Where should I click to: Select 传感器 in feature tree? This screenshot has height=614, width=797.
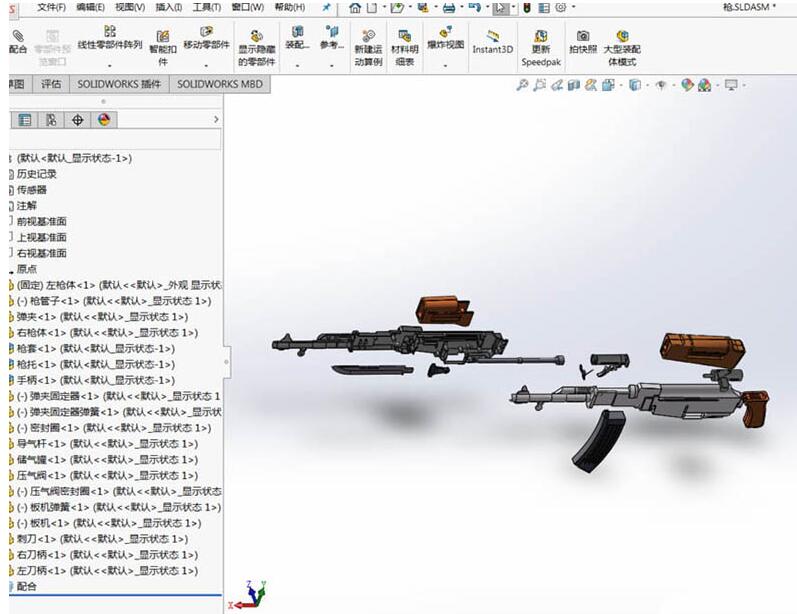coord(32,190)
